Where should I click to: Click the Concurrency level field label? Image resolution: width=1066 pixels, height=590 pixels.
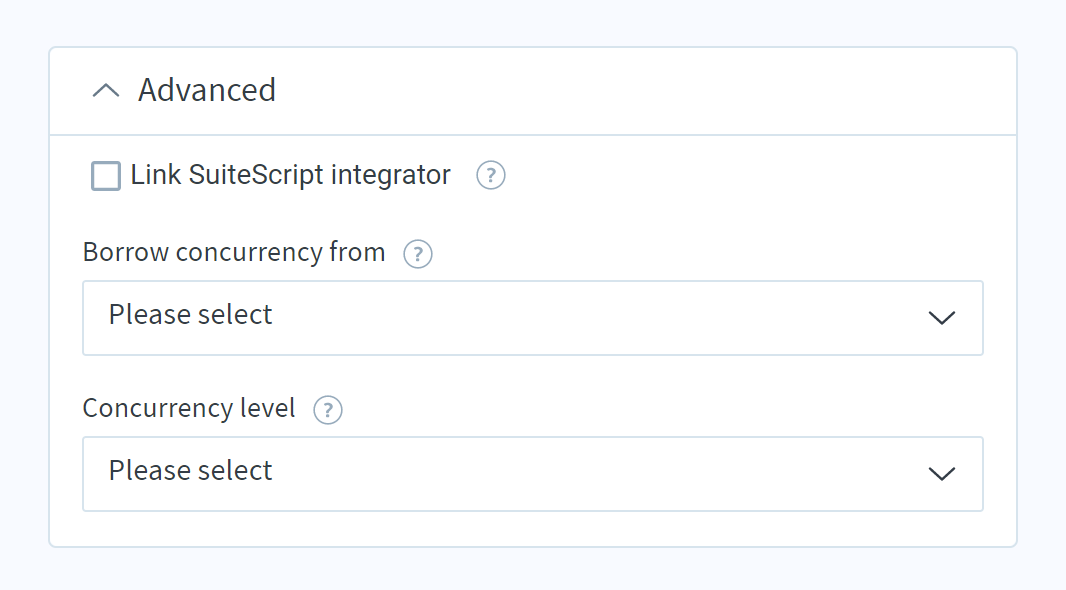(x=189, y=409)
